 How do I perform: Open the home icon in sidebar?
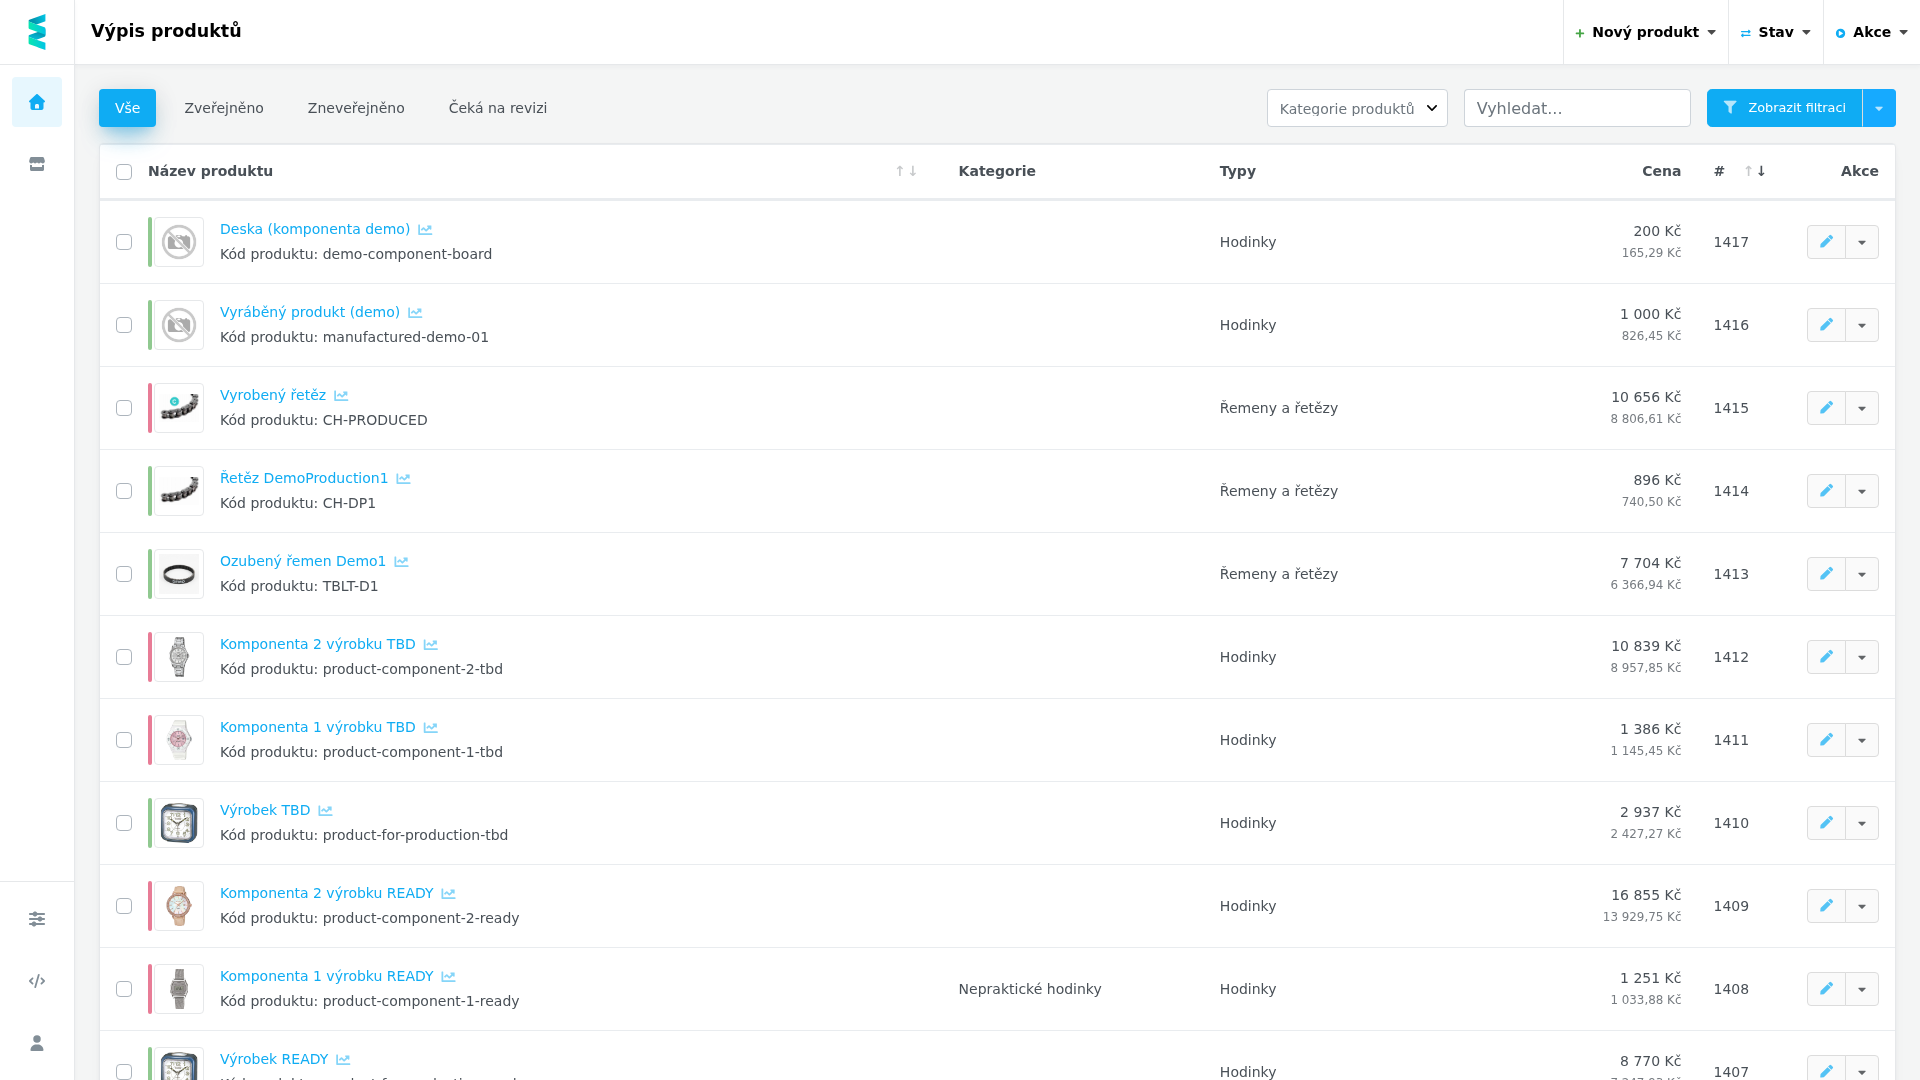37,102
